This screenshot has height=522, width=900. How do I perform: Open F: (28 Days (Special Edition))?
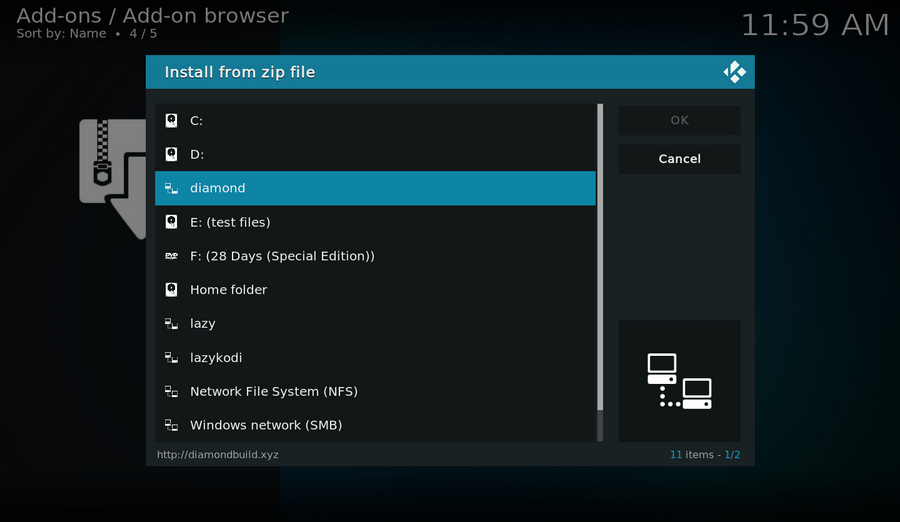375,256
